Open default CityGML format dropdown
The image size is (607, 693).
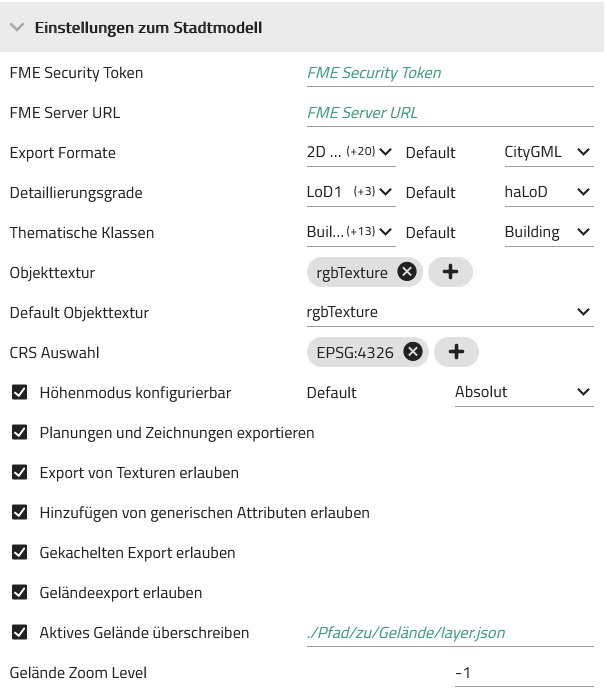[549, 152]
